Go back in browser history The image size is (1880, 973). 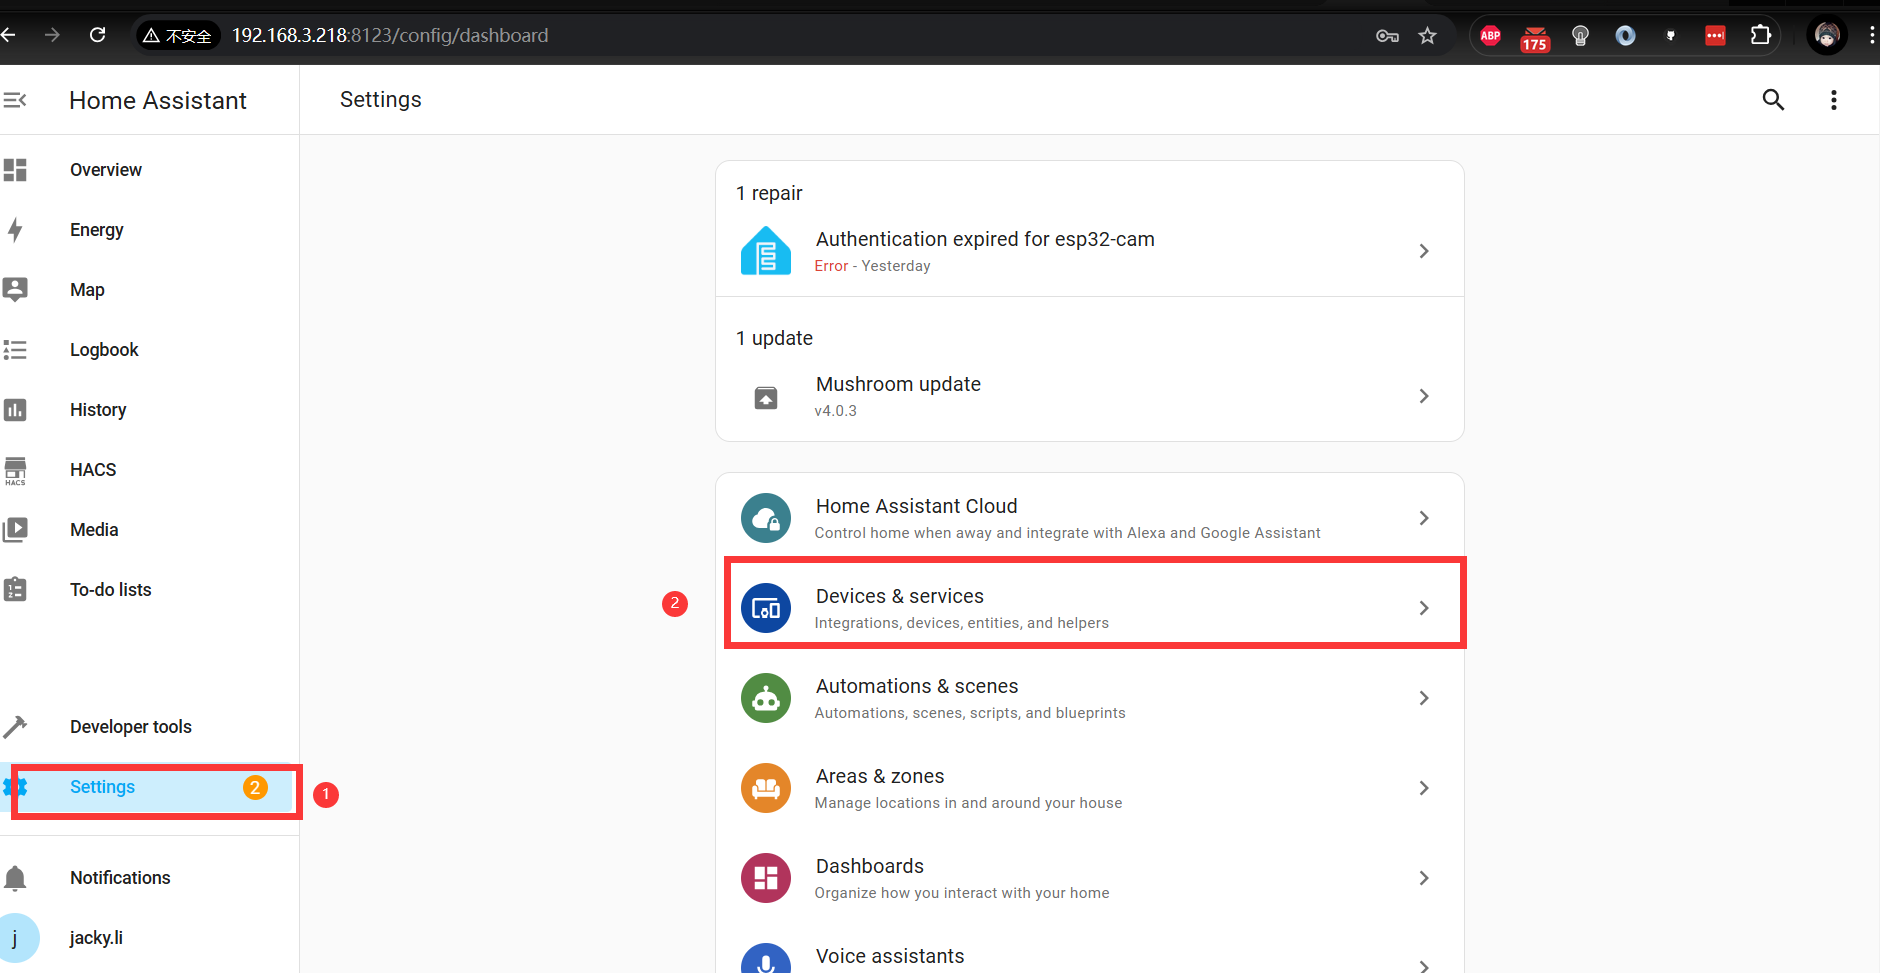tap(9, 35)
